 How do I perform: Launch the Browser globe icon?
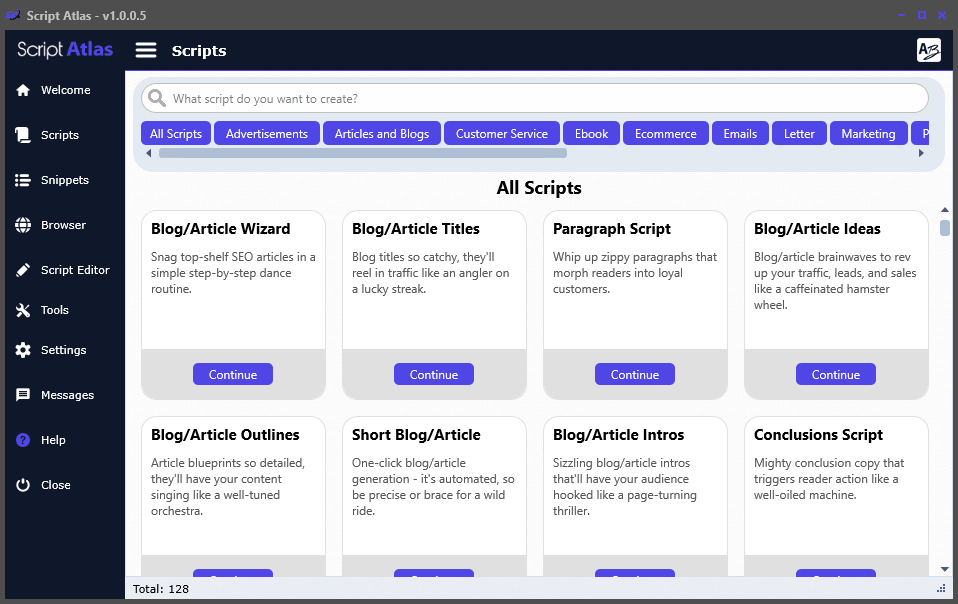23,224
